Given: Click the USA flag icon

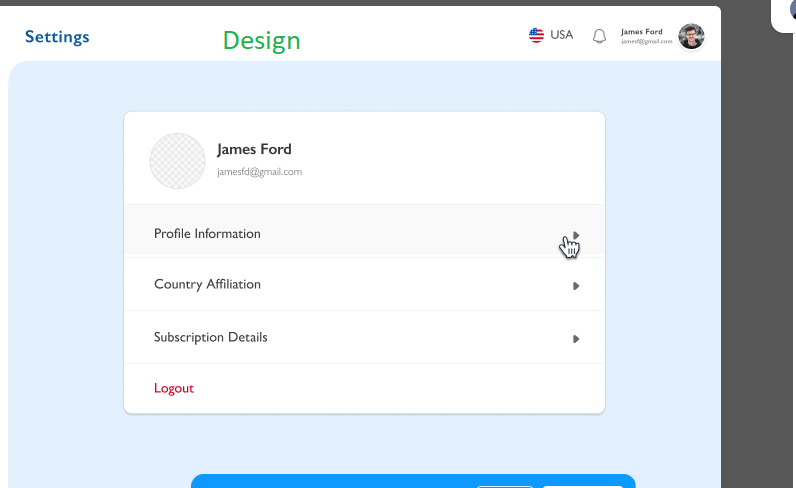Looking at the screenshot, I should [536, 35].
